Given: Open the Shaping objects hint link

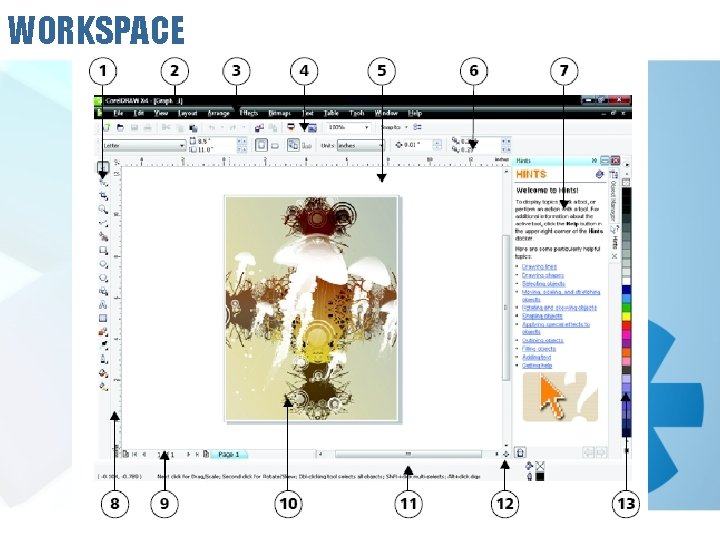Looking at the screenshot, I should pos(542,316).
